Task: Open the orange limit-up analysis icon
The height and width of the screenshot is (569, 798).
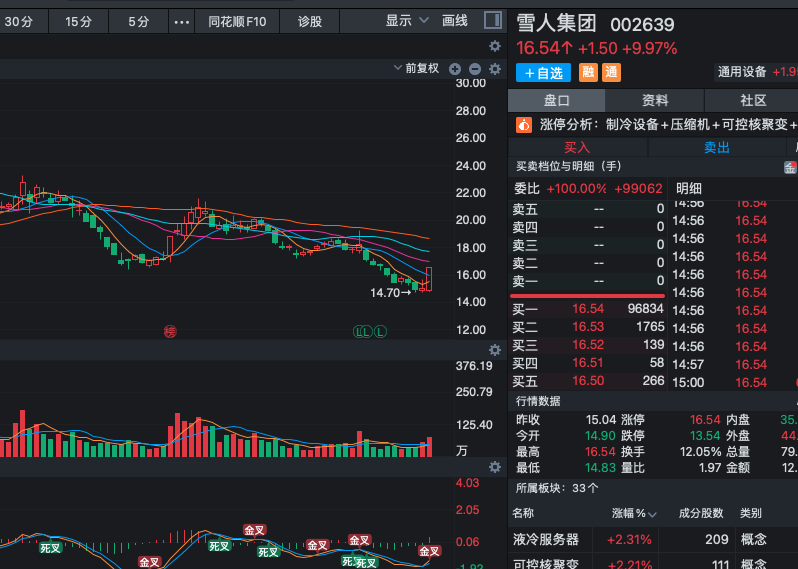Action: point(524,124)
